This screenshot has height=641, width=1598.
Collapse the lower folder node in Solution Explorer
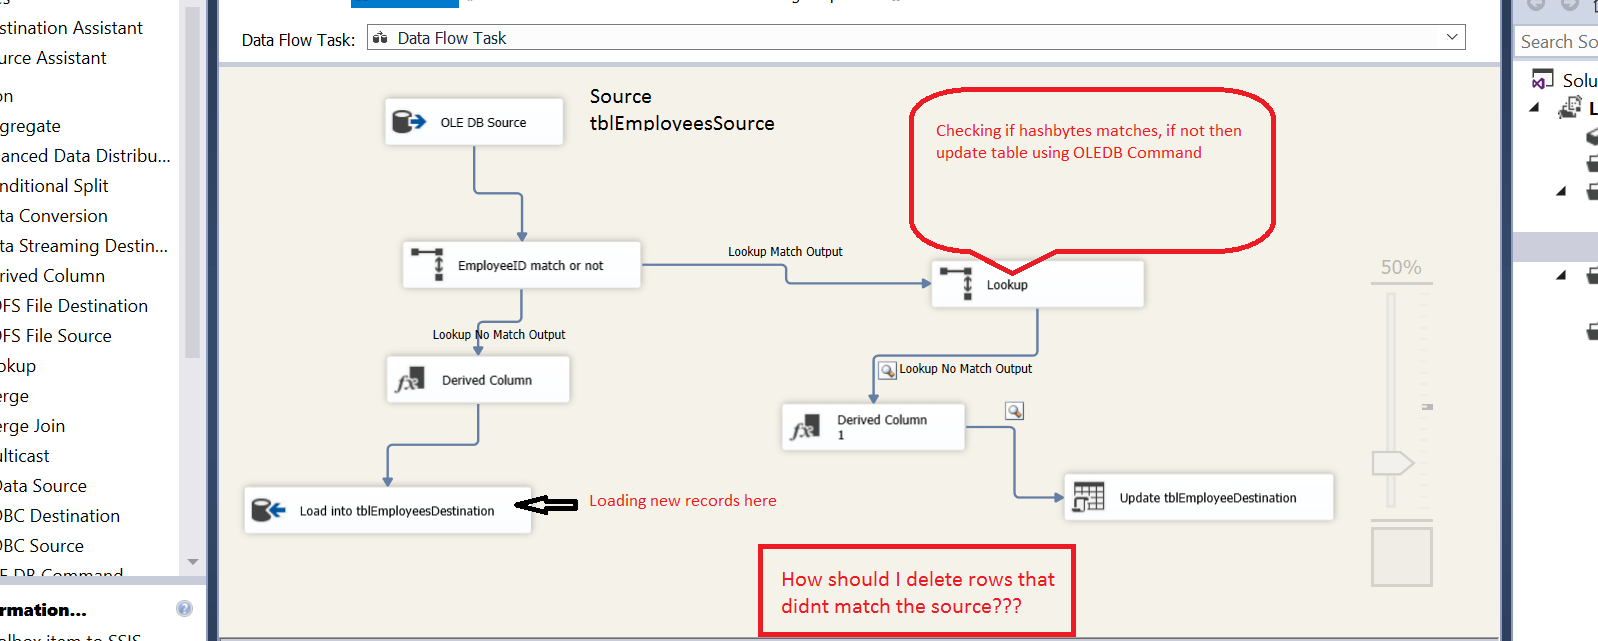1561,275
